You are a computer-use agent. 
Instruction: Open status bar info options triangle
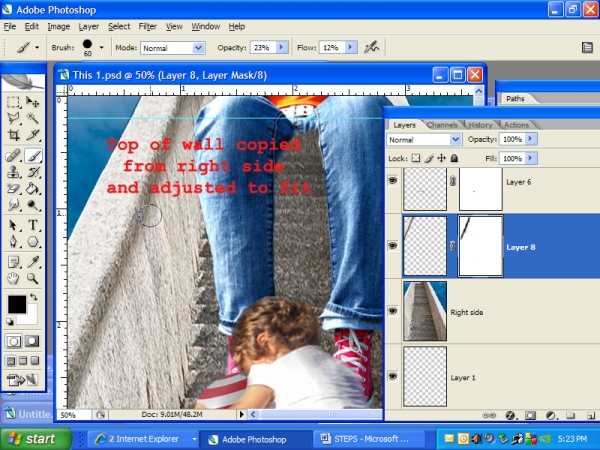coord(241,414)
